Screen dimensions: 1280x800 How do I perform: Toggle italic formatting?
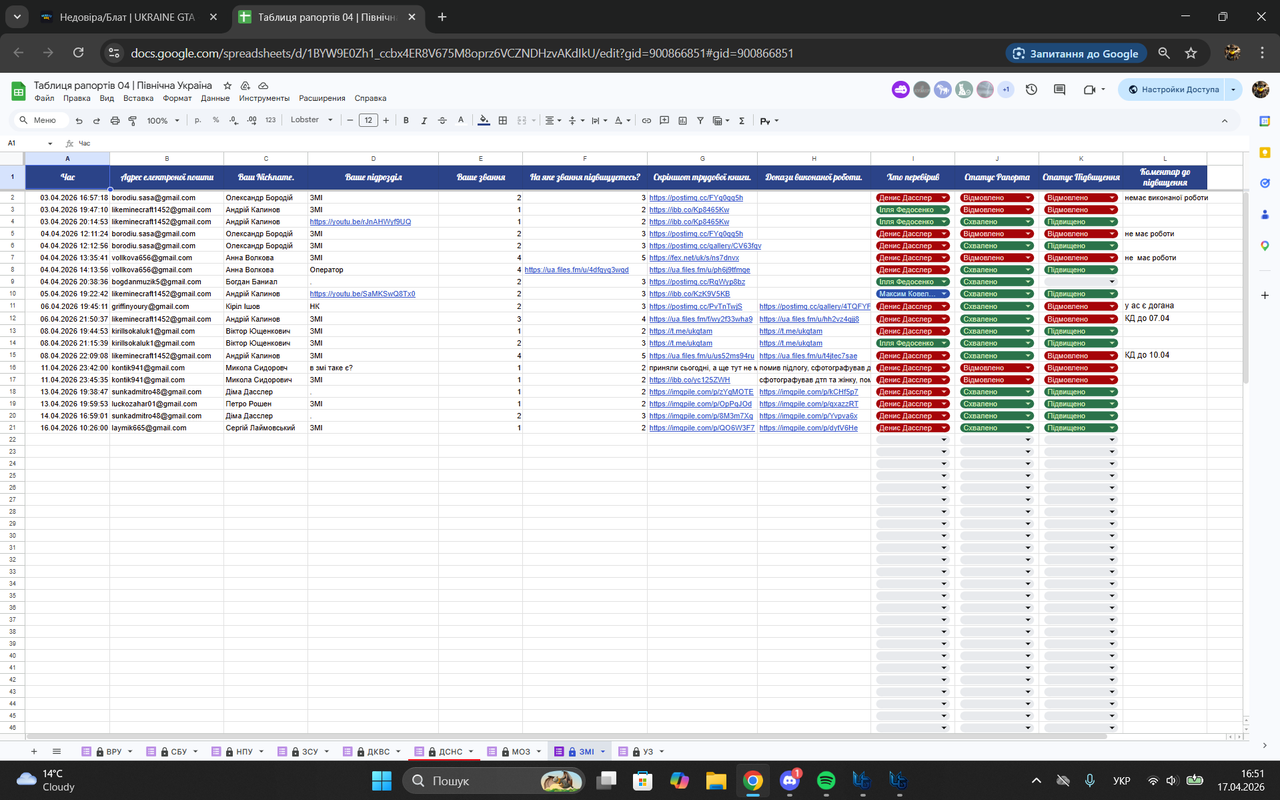[x=424, y=120]
